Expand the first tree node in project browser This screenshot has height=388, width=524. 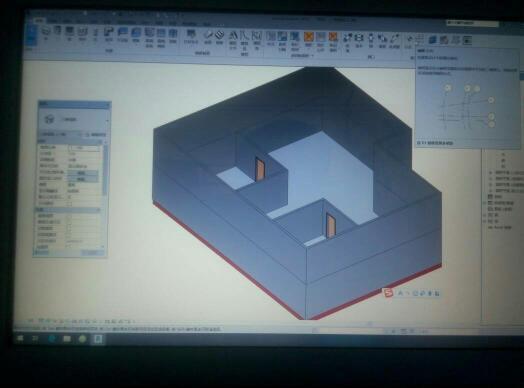[491, 173]
